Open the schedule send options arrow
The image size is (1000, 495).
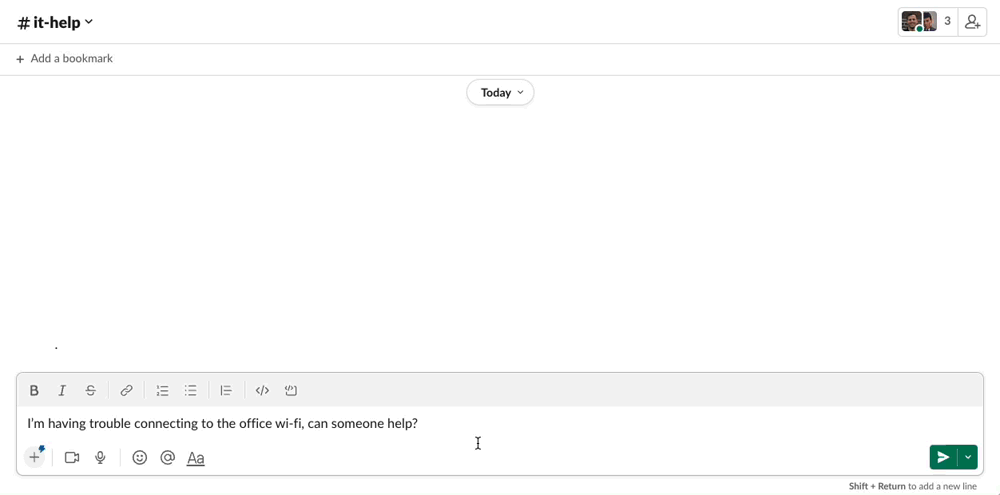(968, 457)
